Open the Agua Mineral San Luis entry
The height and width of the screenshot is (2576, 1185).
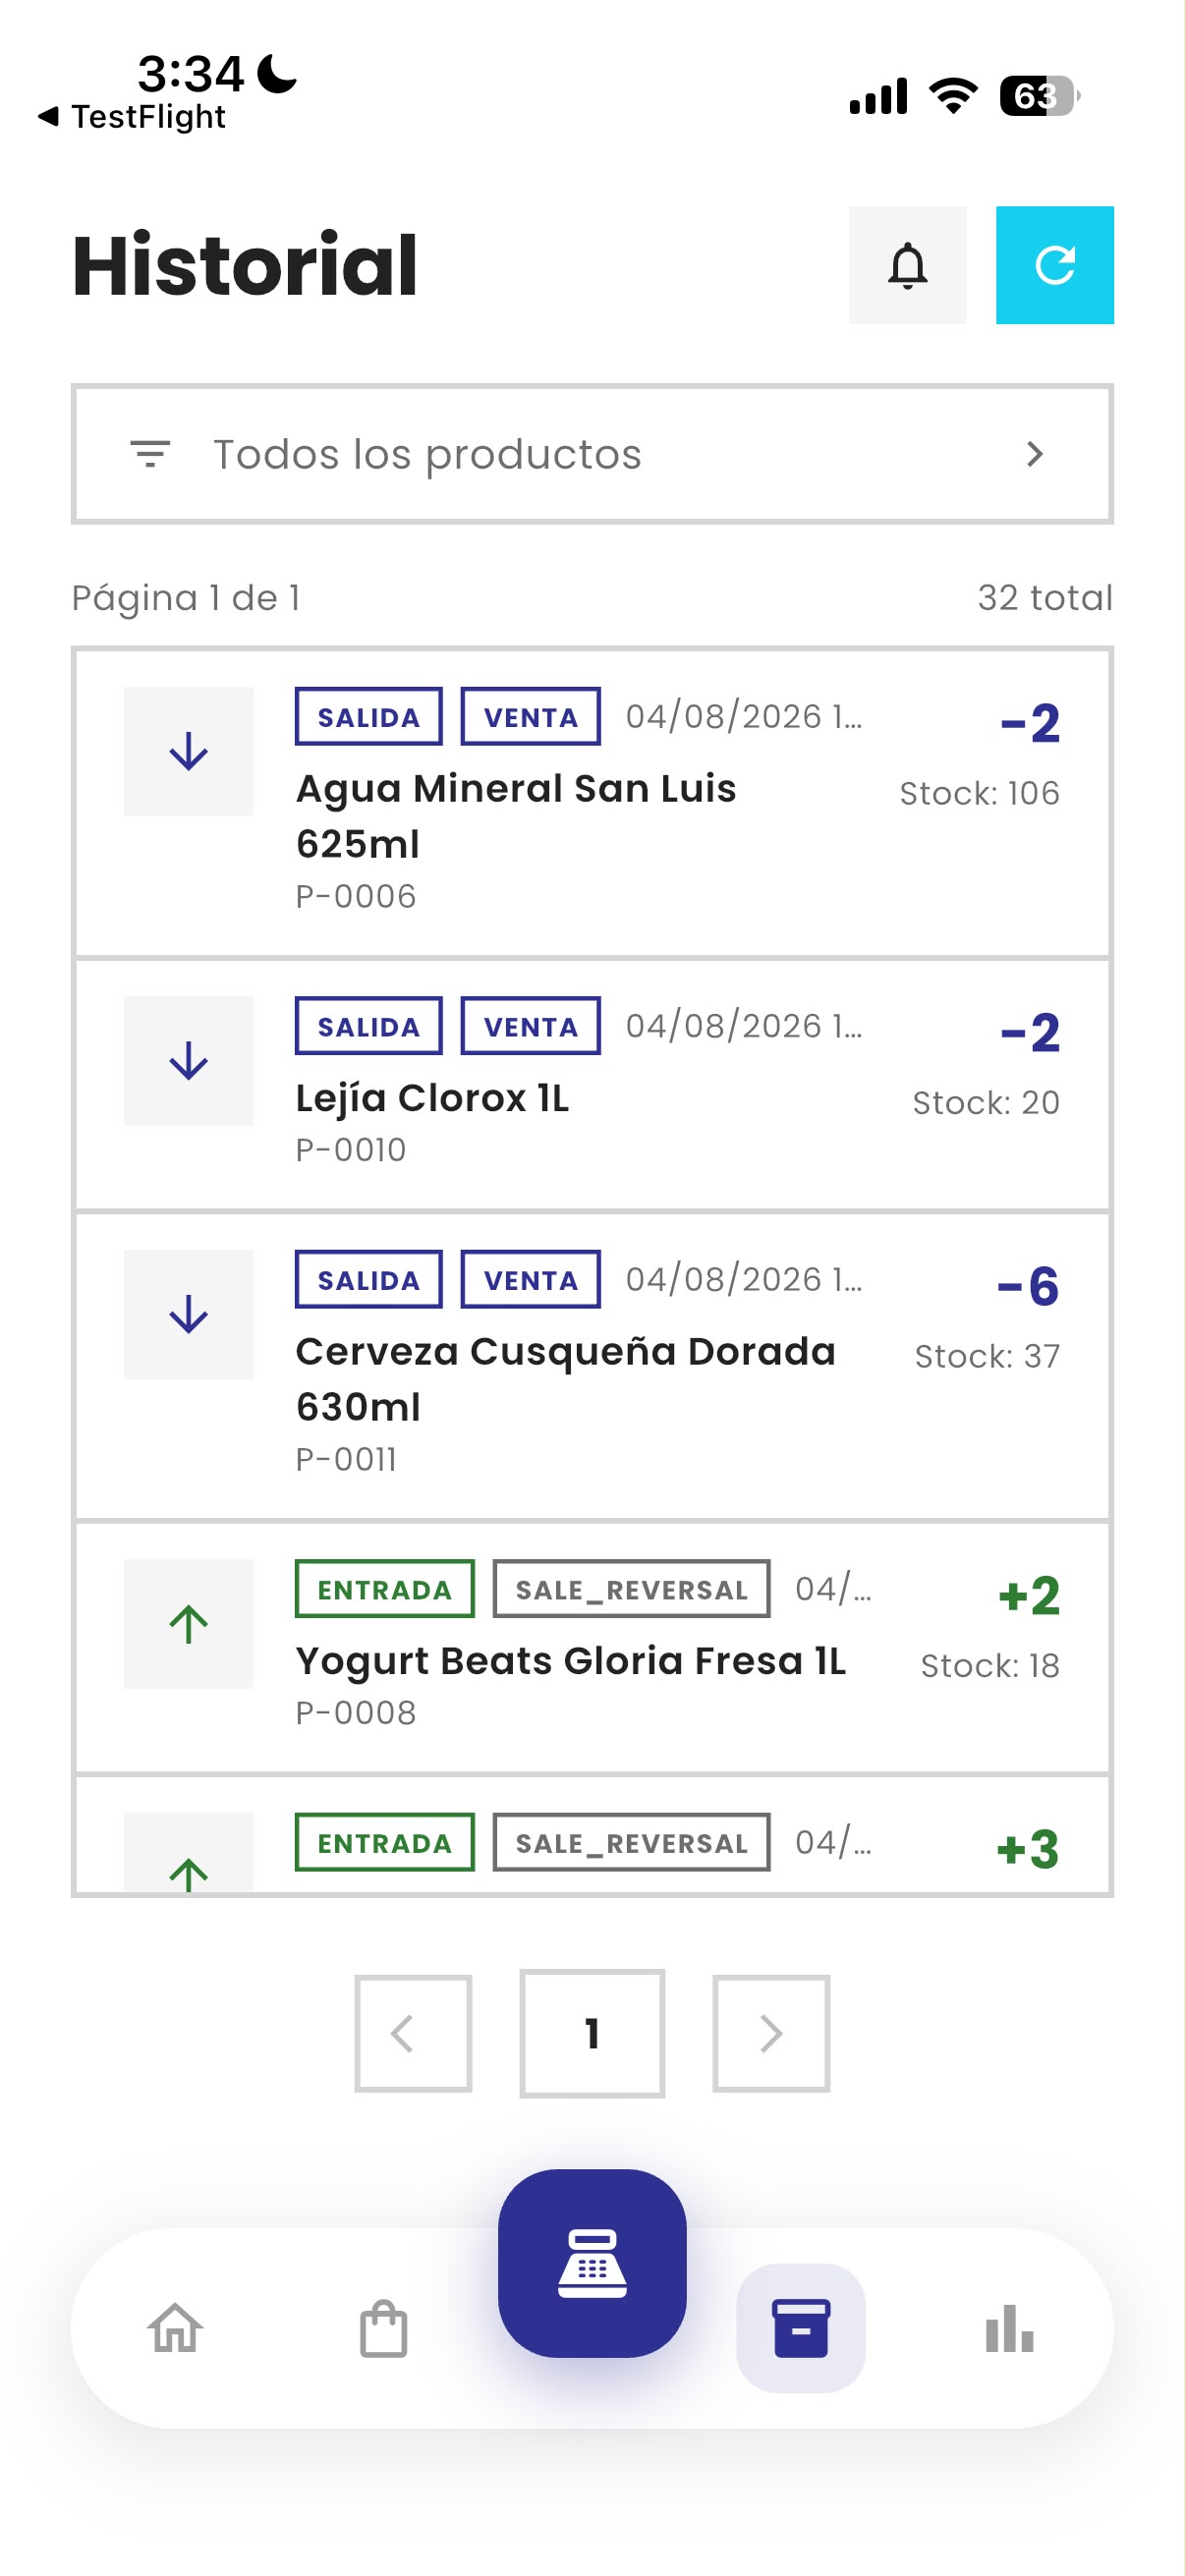[x=592, y=803]
